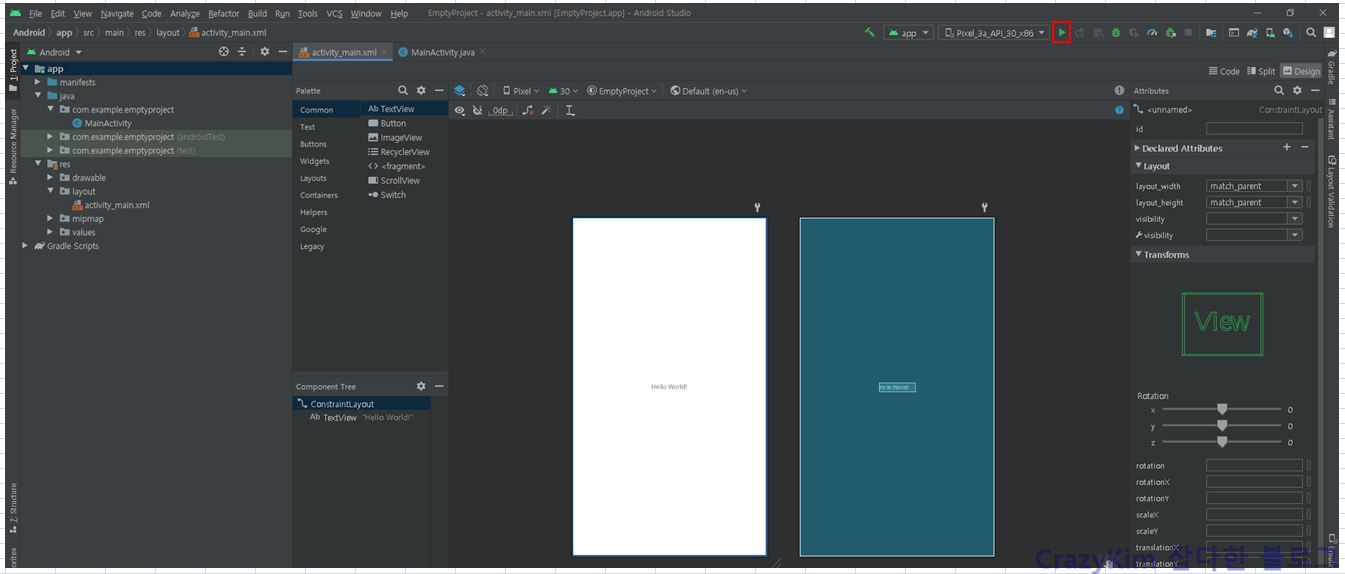Open the AVD Manager phone icon
Screen dimensions: 1345x574
click(x=1270, y=33)
